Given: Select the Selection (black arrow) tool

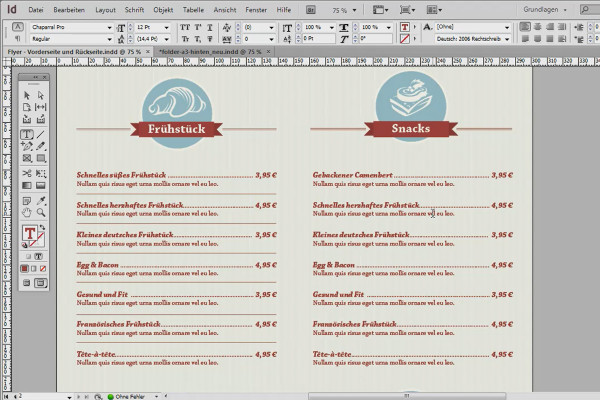Looking at the screenshot, I should 26,95.
